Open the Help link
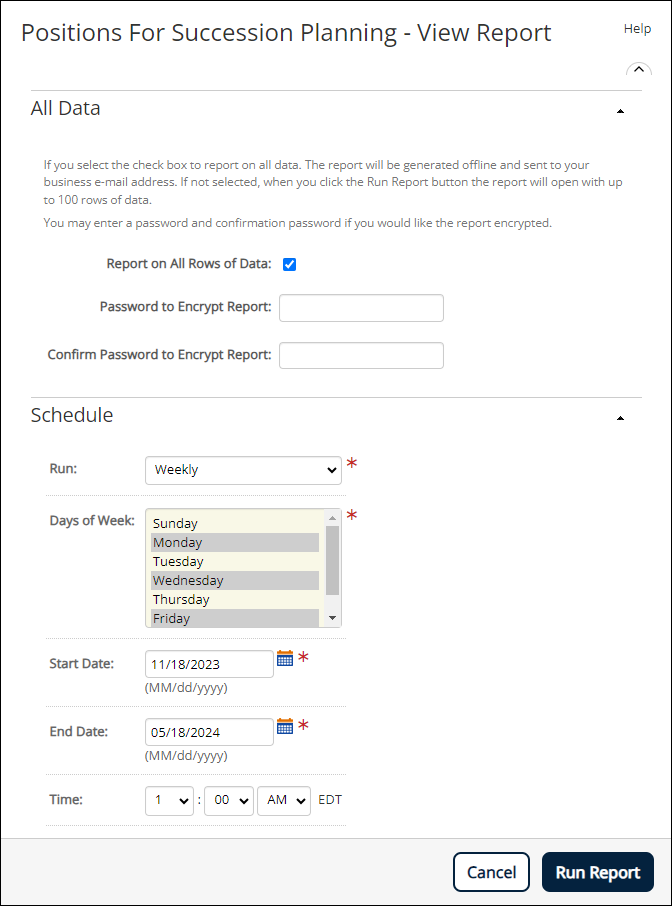This screenshot has height=906, width=672. click(637, 29)
